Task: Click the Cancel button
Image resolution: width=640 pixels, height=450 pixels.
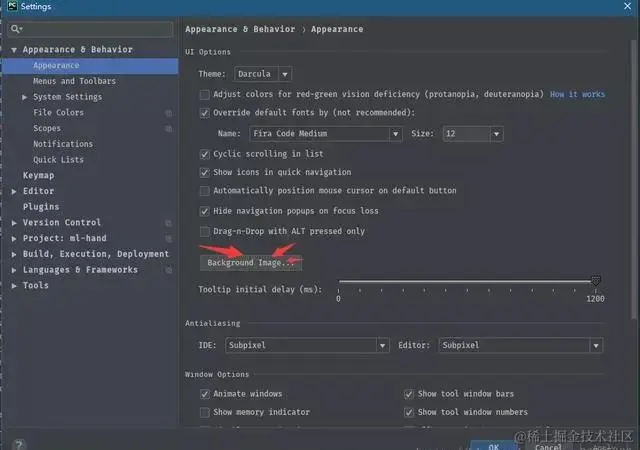Action: (x=548, y=447)
